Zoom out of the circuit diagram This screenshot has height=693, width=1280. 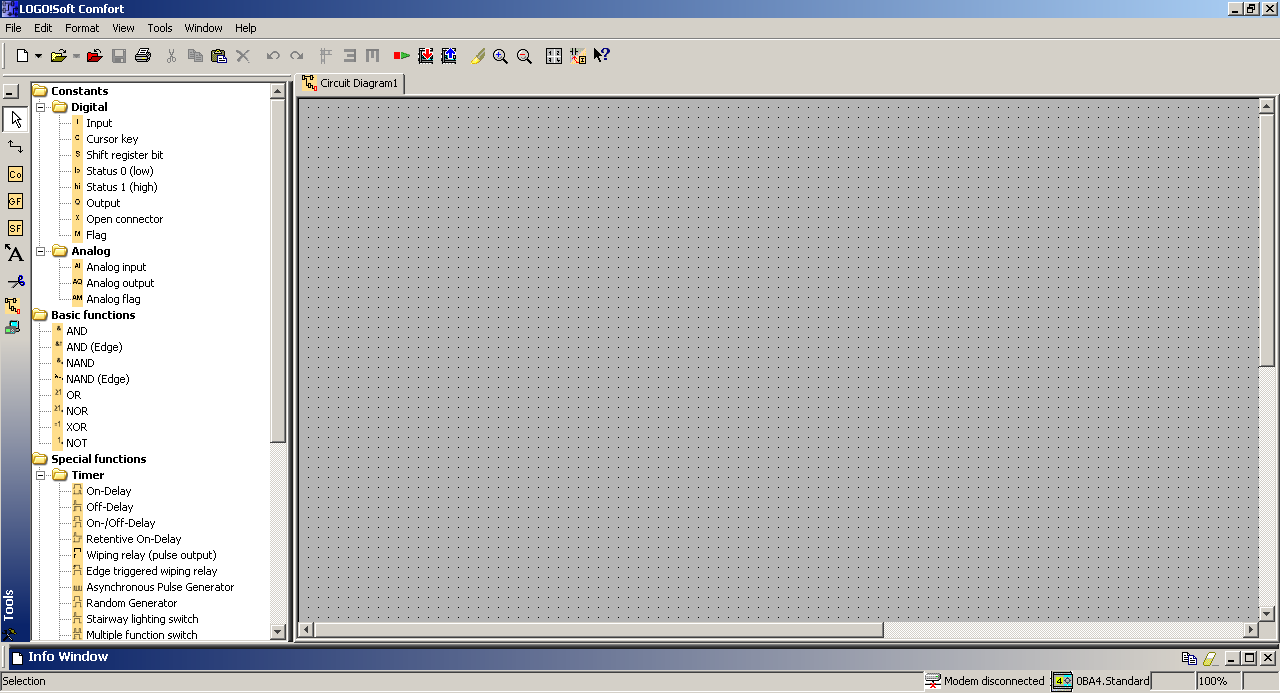pos(524,56)
